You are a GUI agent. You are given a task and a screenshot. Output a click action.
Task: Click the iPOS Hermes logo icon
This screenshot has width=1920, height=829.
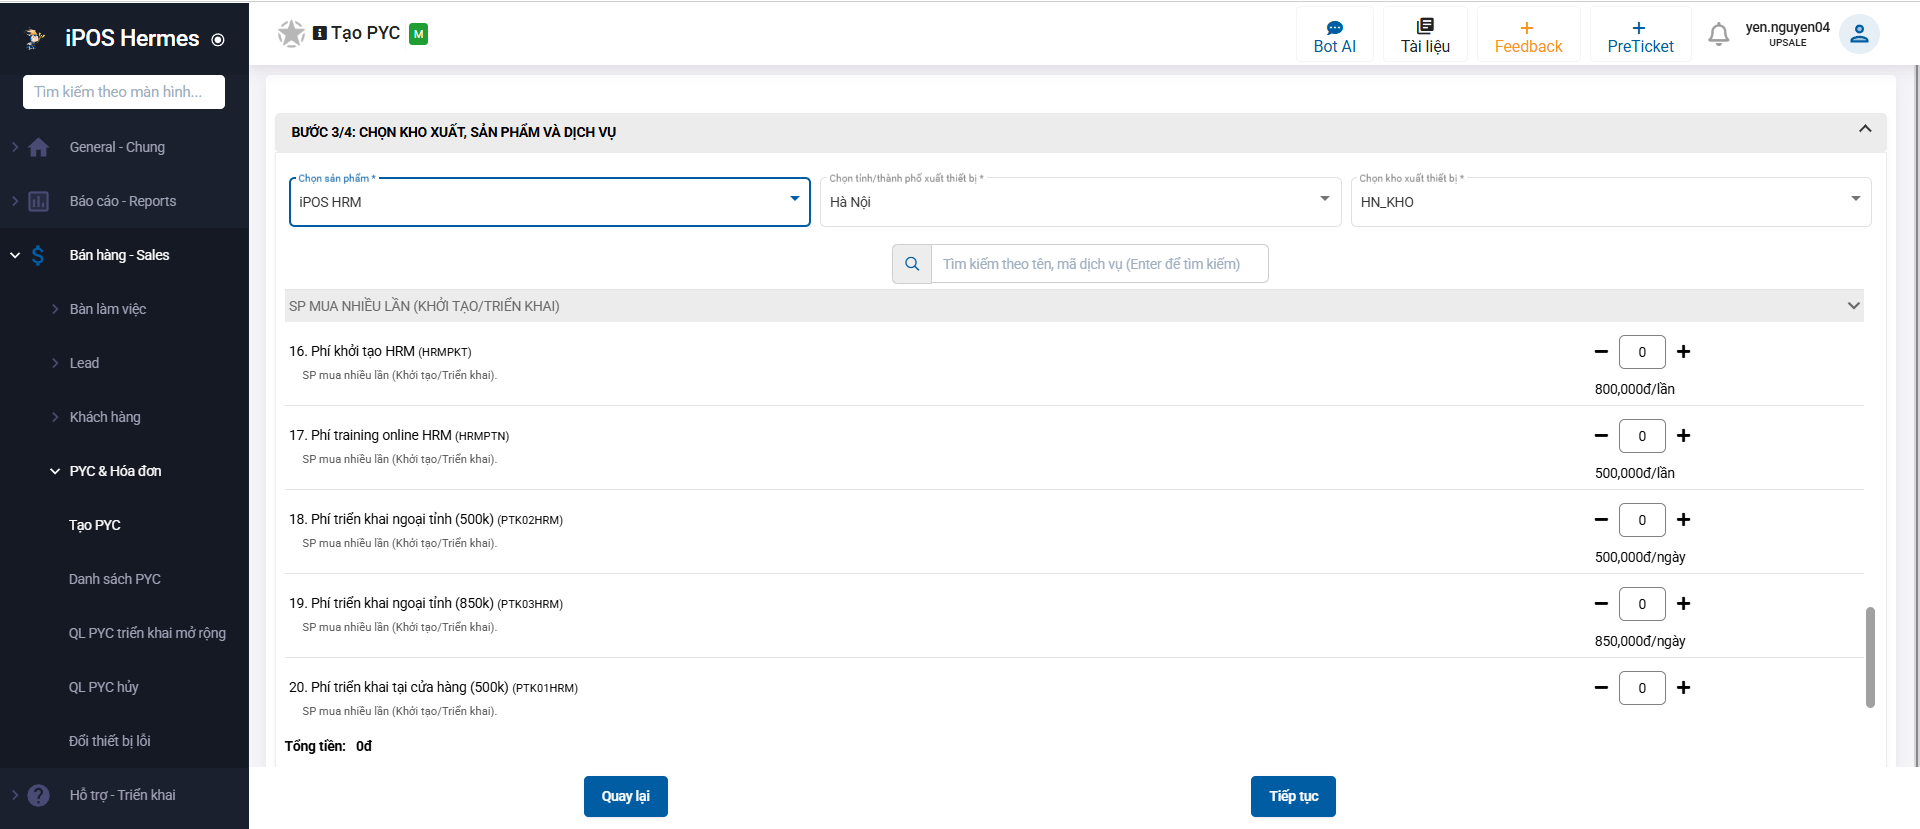[x=35, y=38]
